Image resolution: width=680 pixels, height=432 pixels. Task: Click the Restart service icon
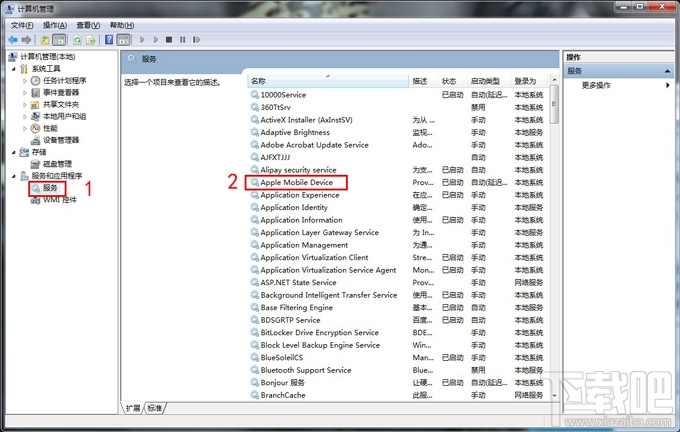point(196,40)
